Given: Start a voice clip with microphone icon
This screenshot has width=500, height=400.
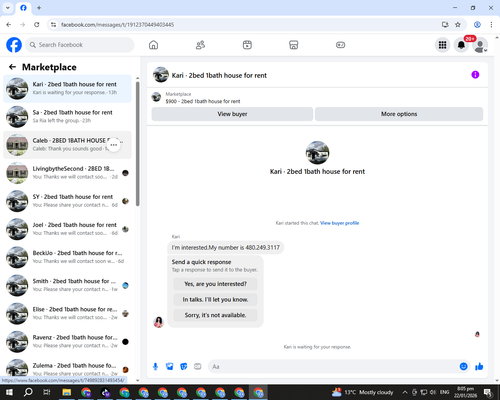Looking at the screenshot, I should [x=155, y=367].
